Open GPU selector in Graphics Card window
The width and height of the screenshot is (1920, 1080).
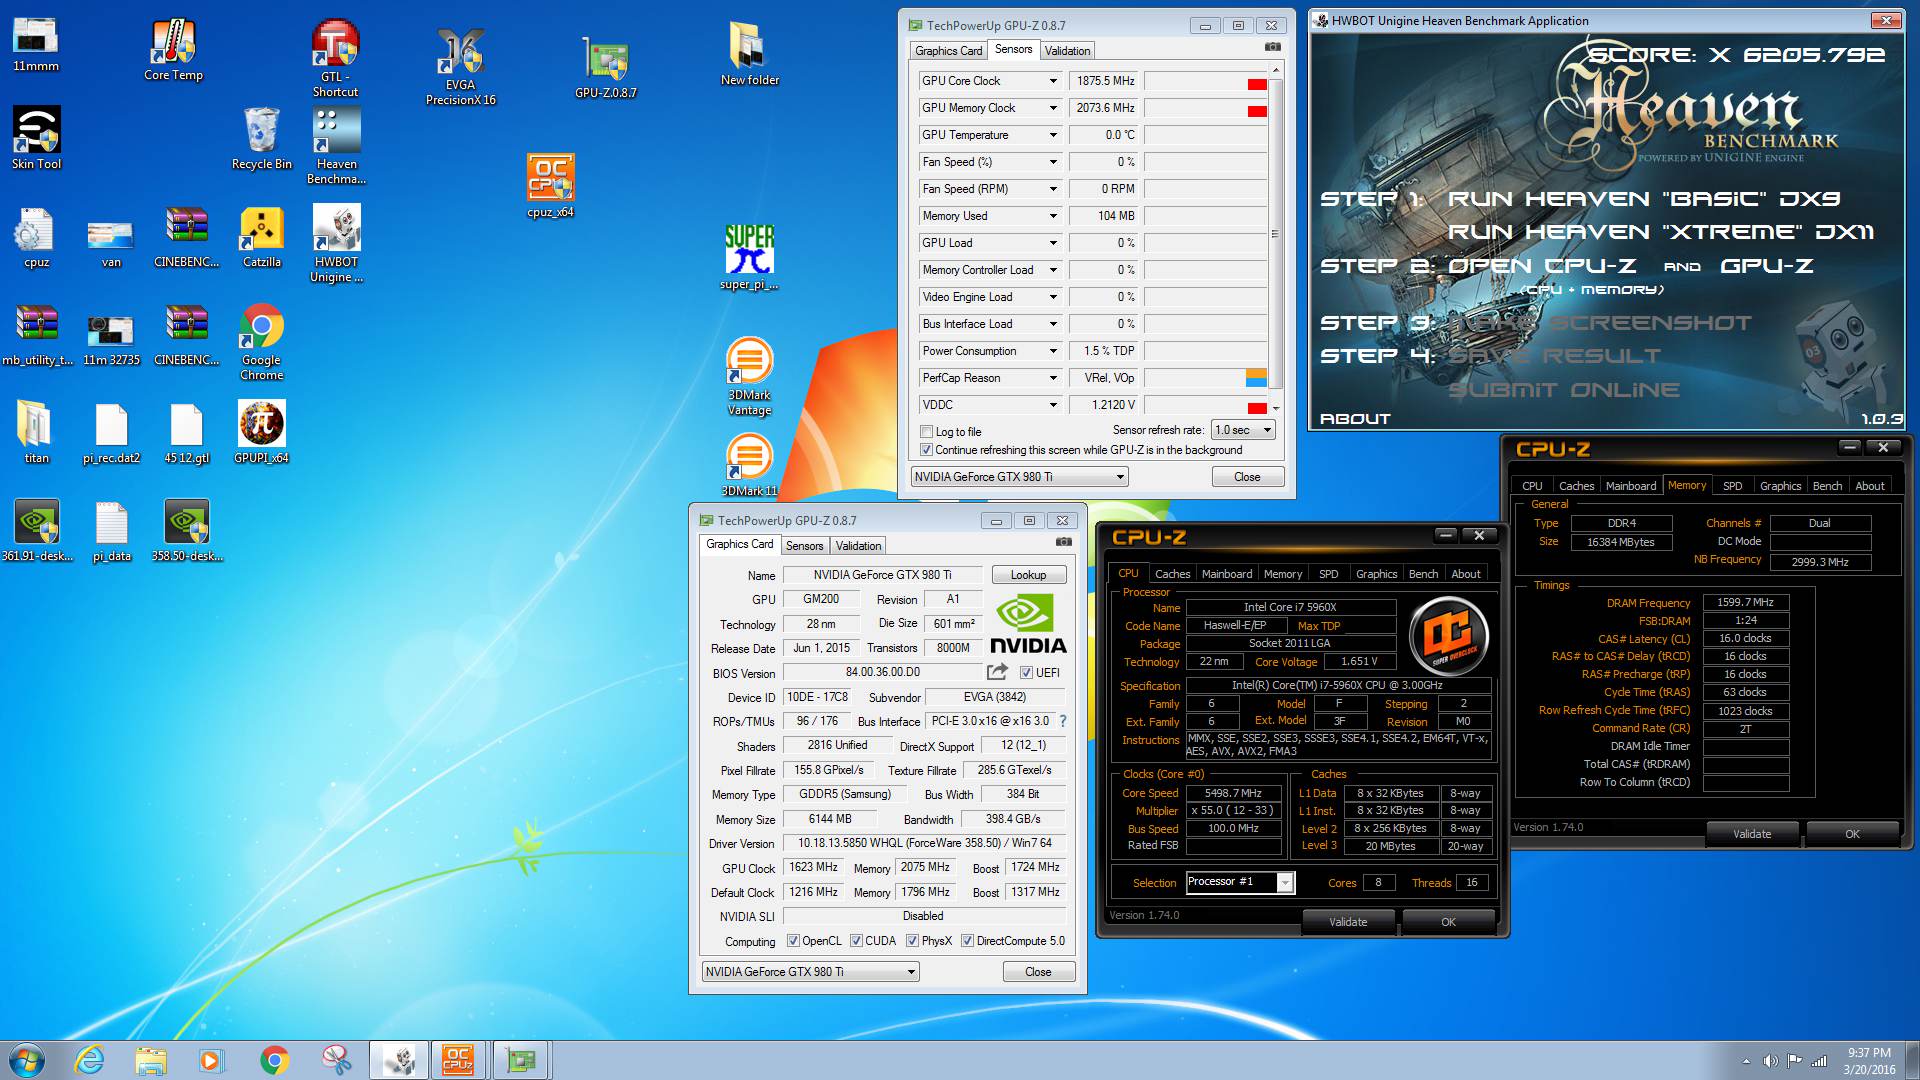click(810, 972)
